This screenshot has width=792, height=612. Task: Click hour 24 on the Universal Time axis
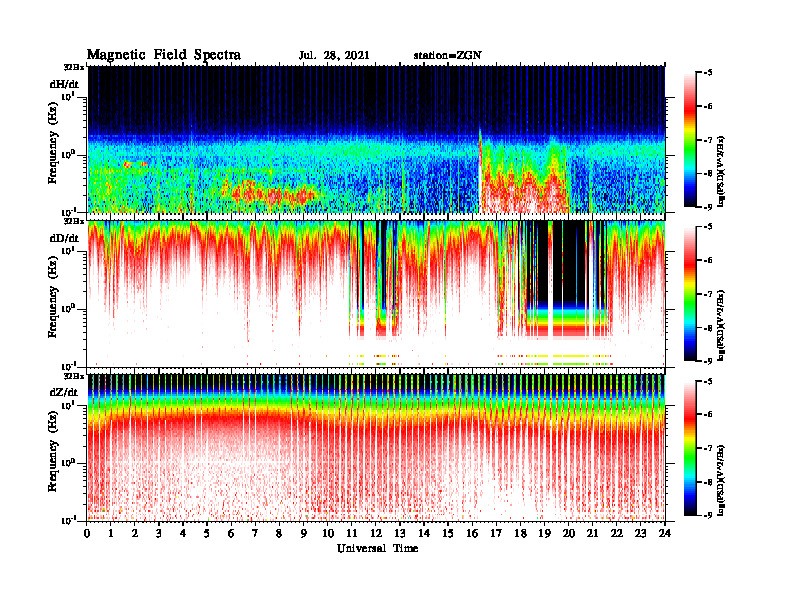665,534
